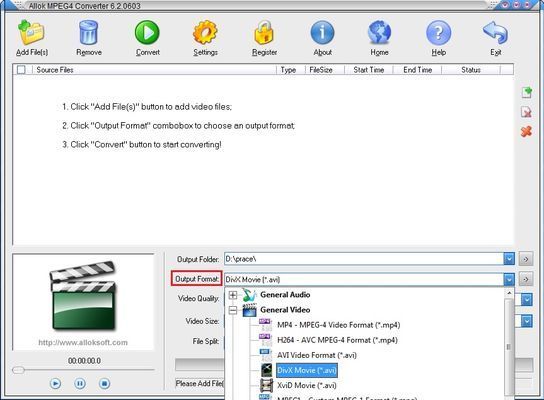Expand the General Audio tree node
This screenshot has width=544, height=400.
[x=233, y=295]
